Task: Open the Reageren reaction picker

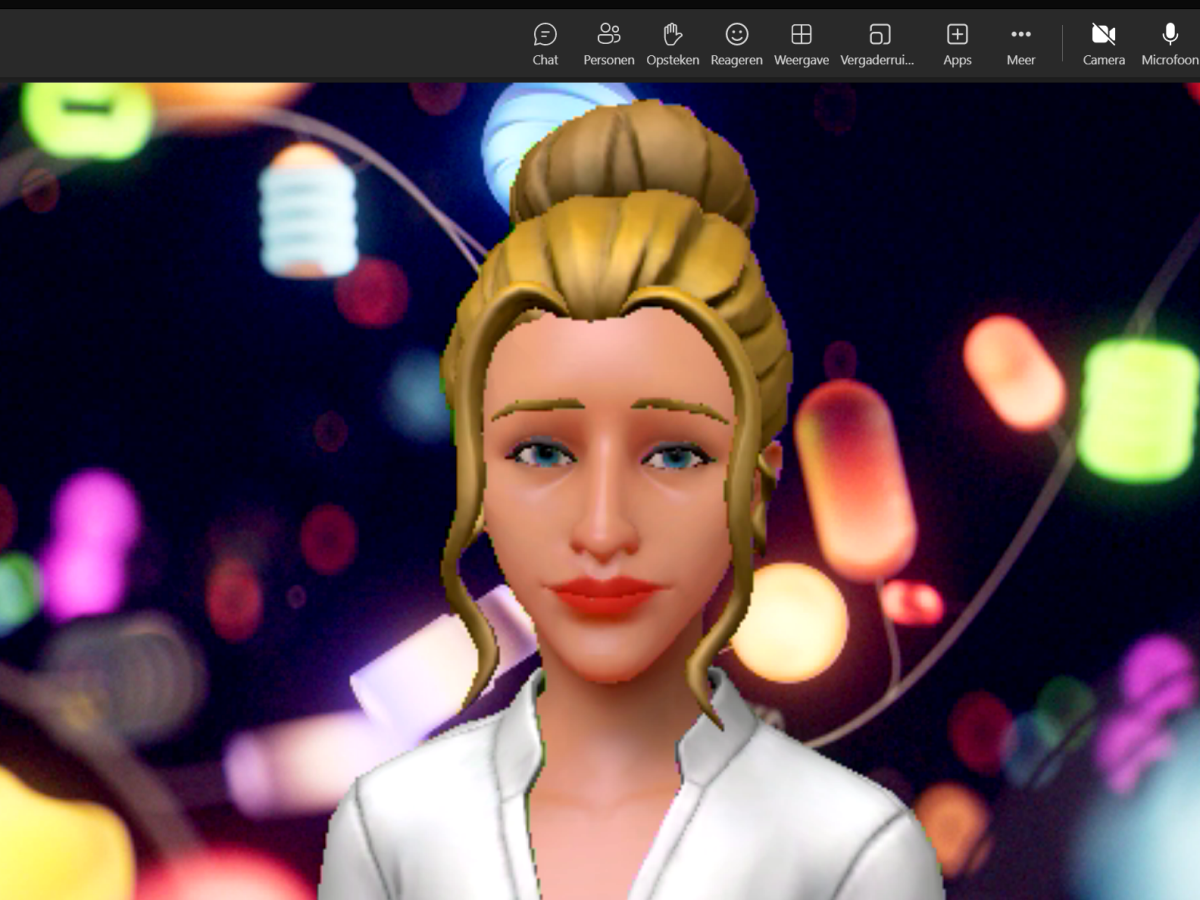Action: pos(737,42)
